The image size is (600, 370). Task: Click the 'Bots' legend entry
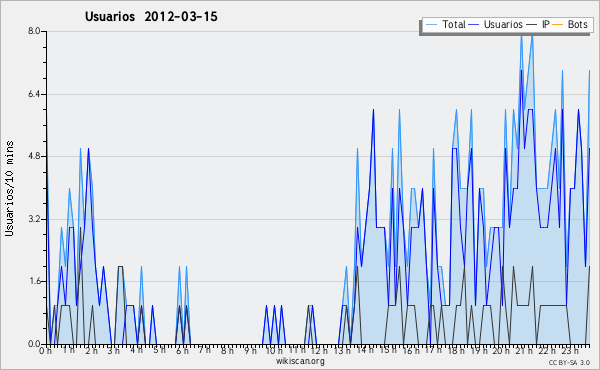click(577, 24)
